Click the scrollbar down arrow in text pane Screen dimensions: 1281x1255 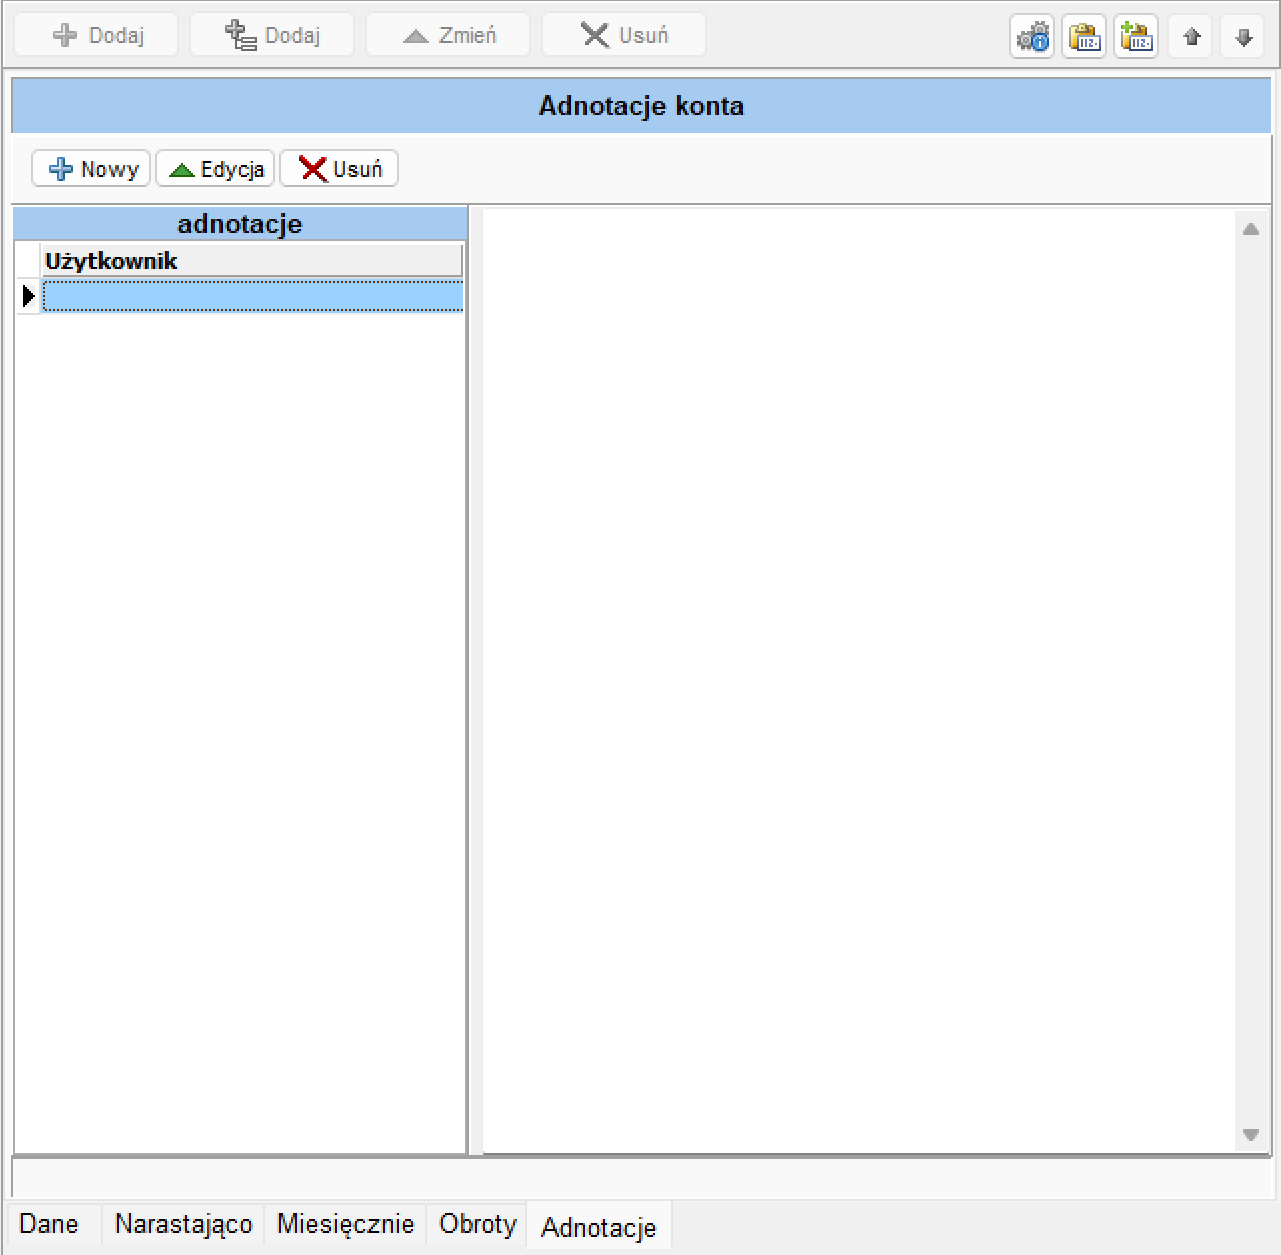[1250, 1134]
